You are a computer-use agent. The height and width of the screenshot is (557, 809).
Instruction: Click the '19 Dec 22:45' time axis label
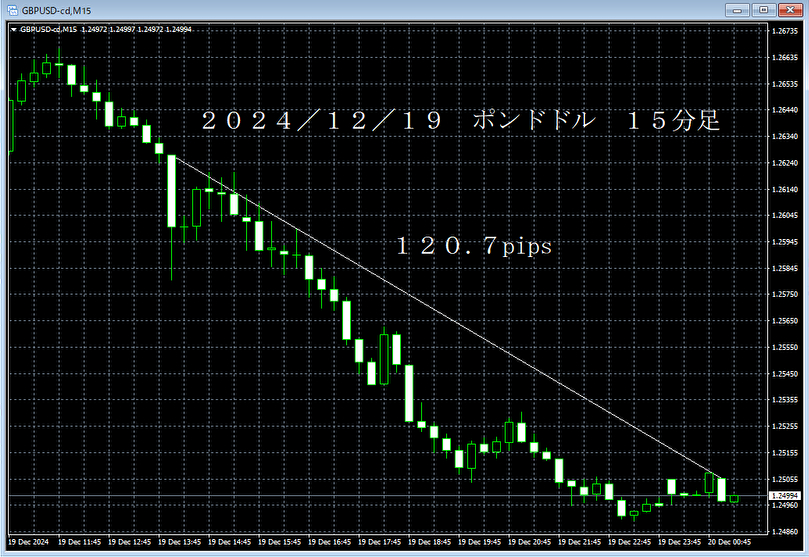pyautogui.click(x=629, y=542)
